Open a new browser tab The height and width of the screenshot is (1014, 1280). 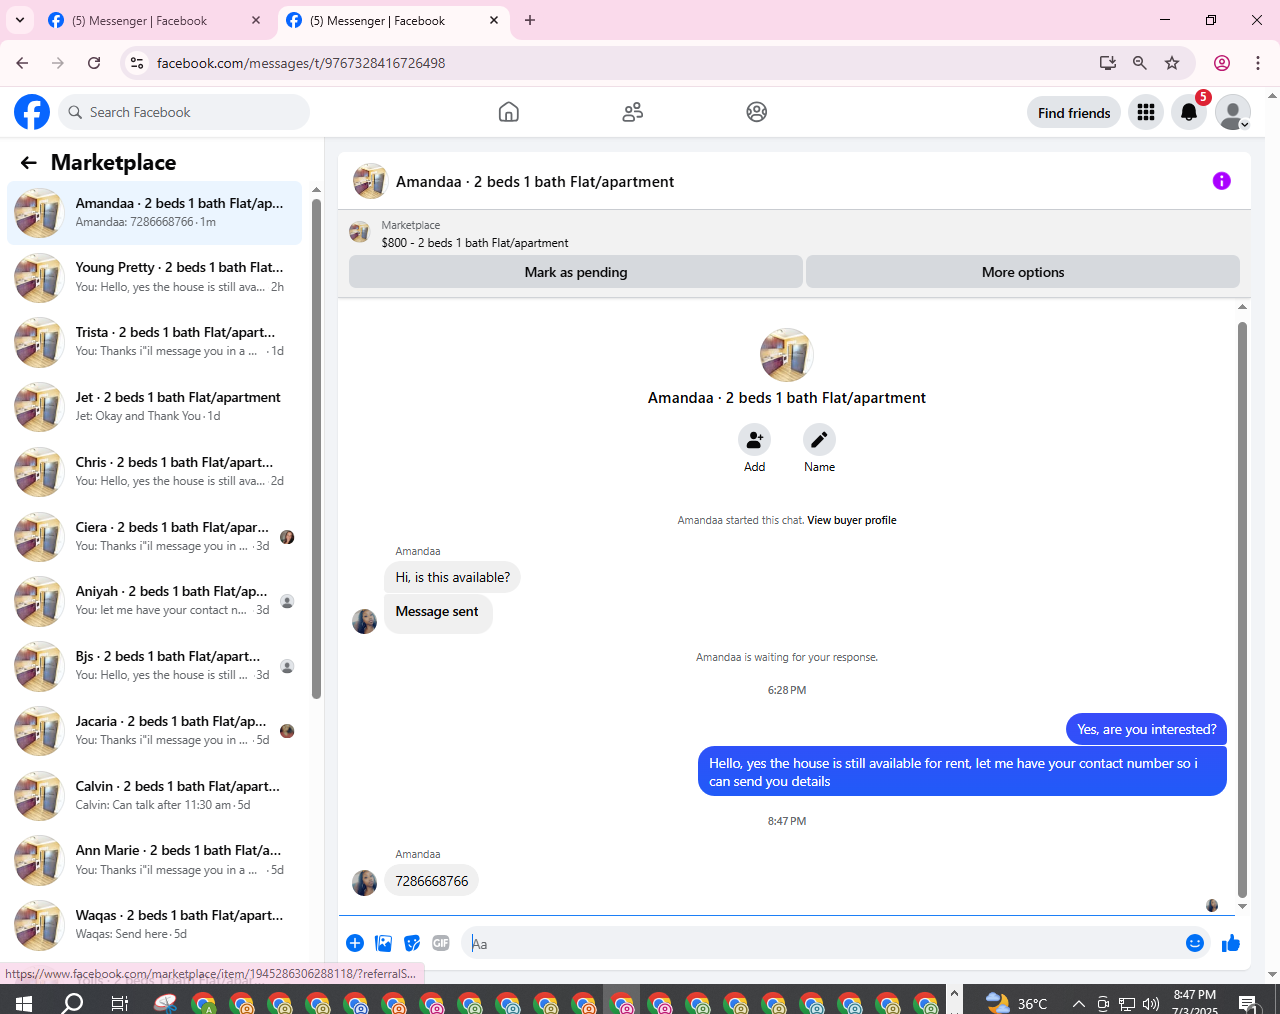coord(530,20)
